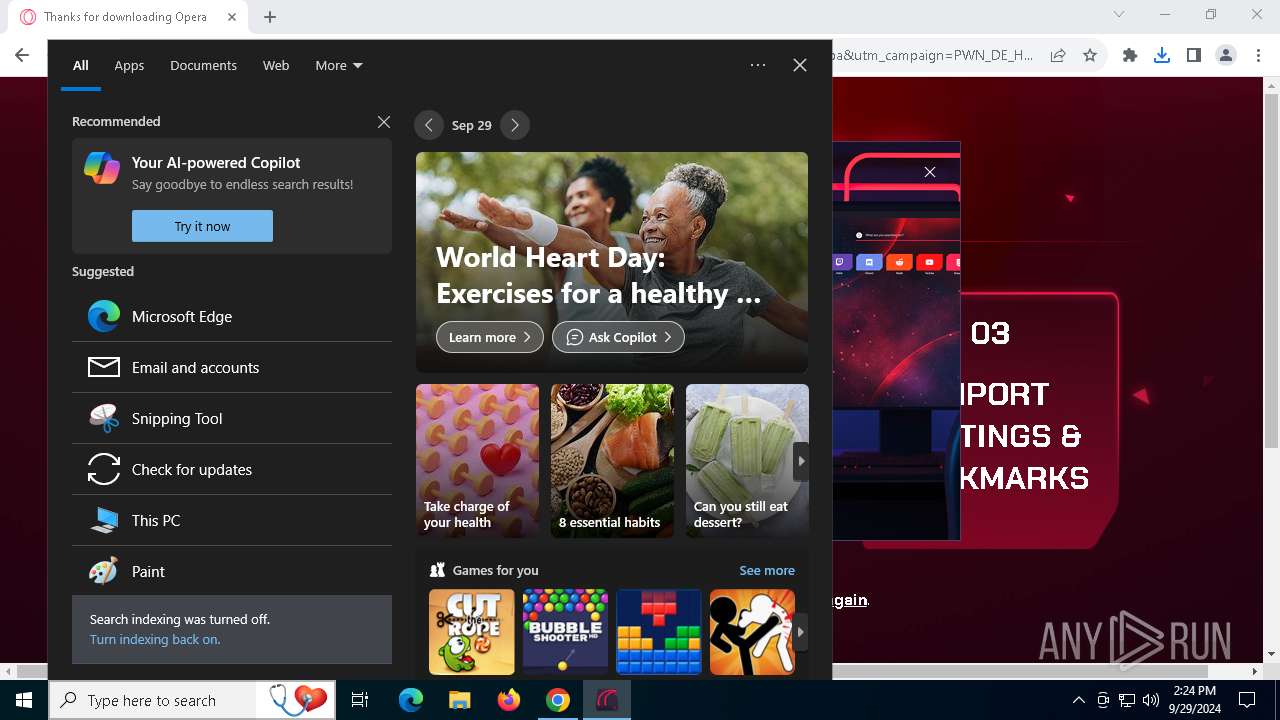Click the Chrome horizontal scrollbar
This screenshot has width=1280, height=720.
610,671
